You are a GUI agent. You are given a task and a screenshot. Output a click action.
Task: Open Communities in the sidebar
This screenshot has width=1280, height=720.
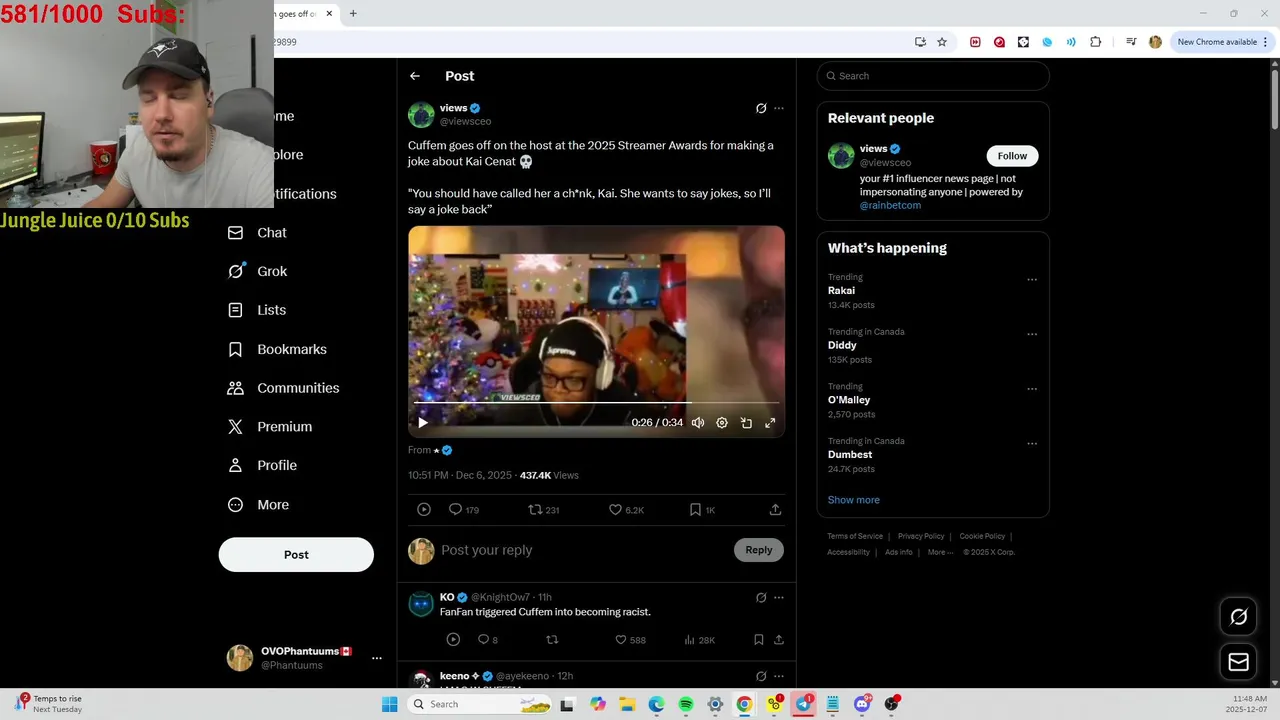point(283,388)
